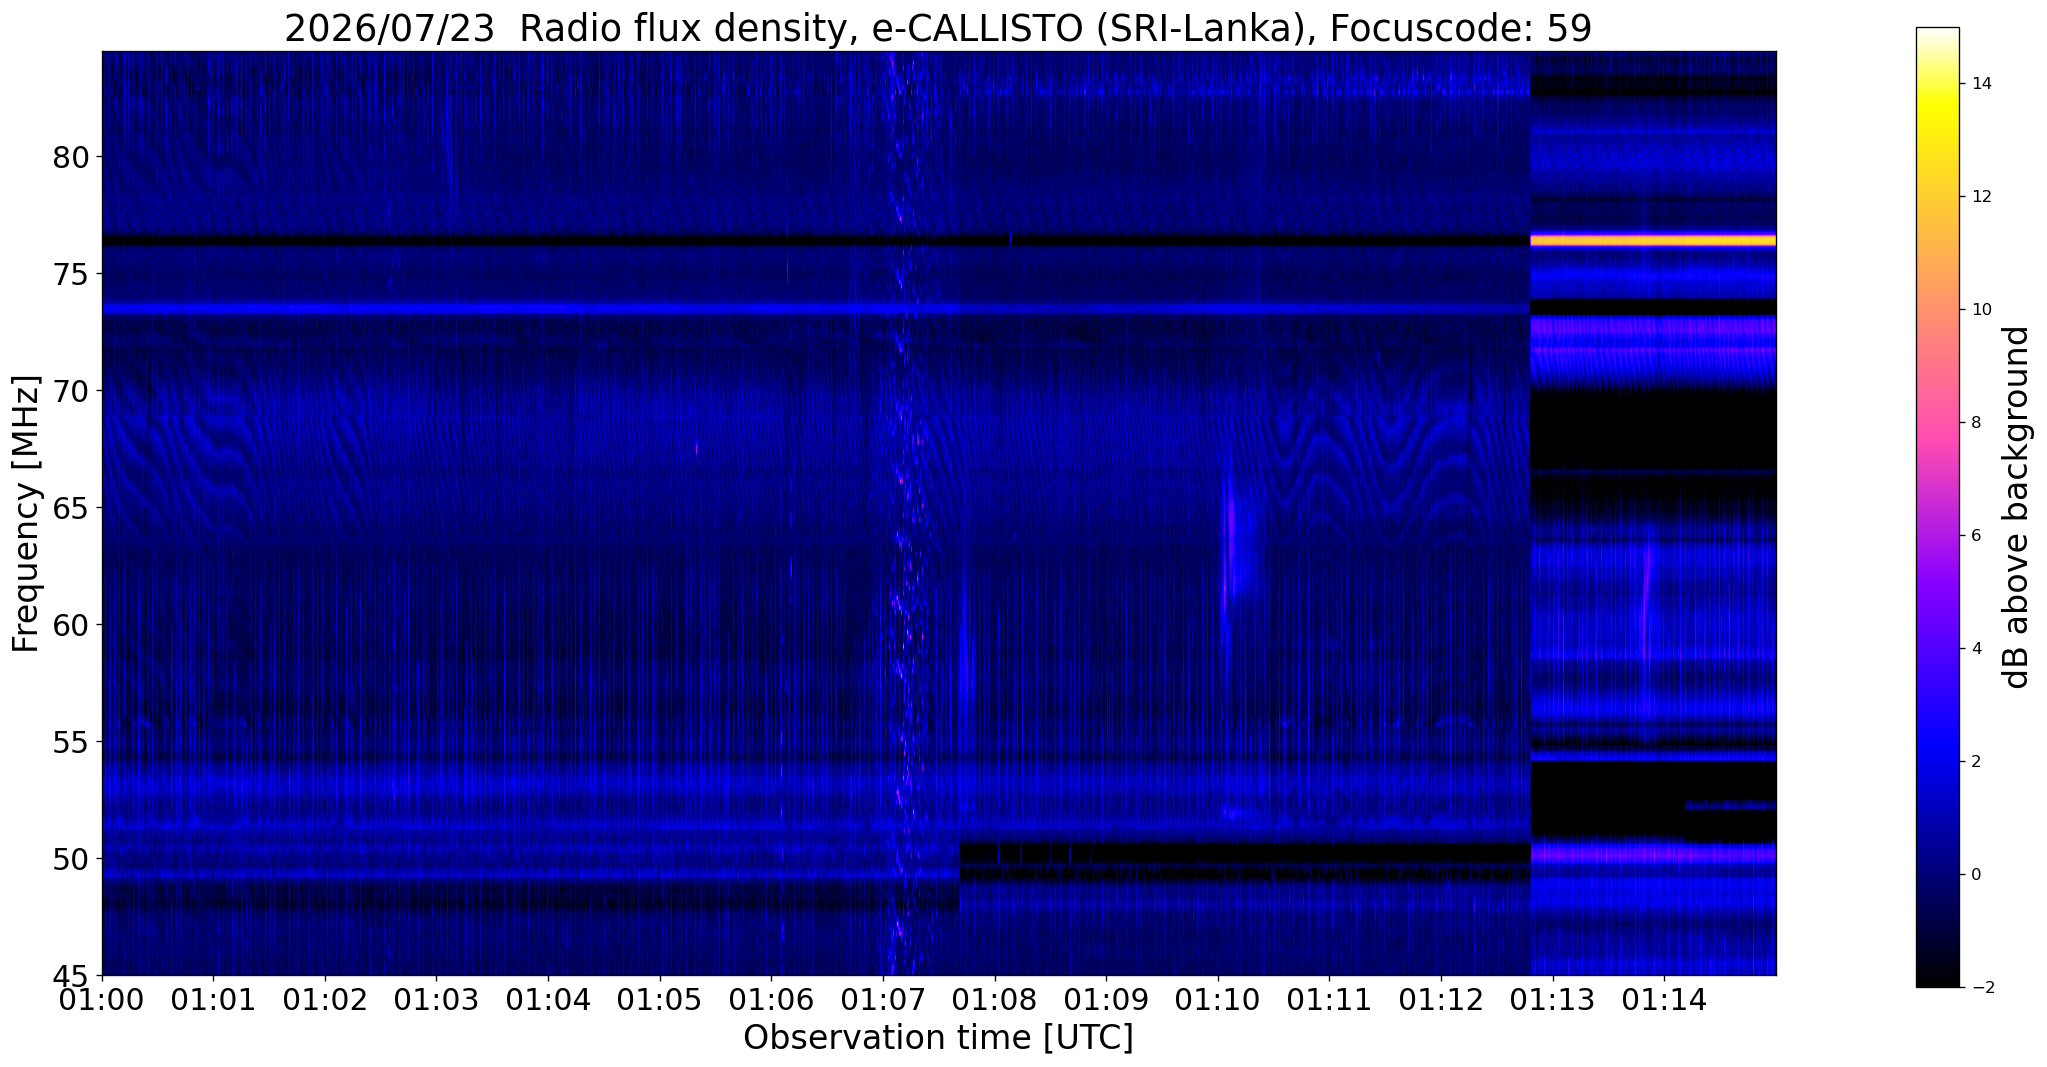
Task: Click the colorbar tick value 14
Action: 1980,84
